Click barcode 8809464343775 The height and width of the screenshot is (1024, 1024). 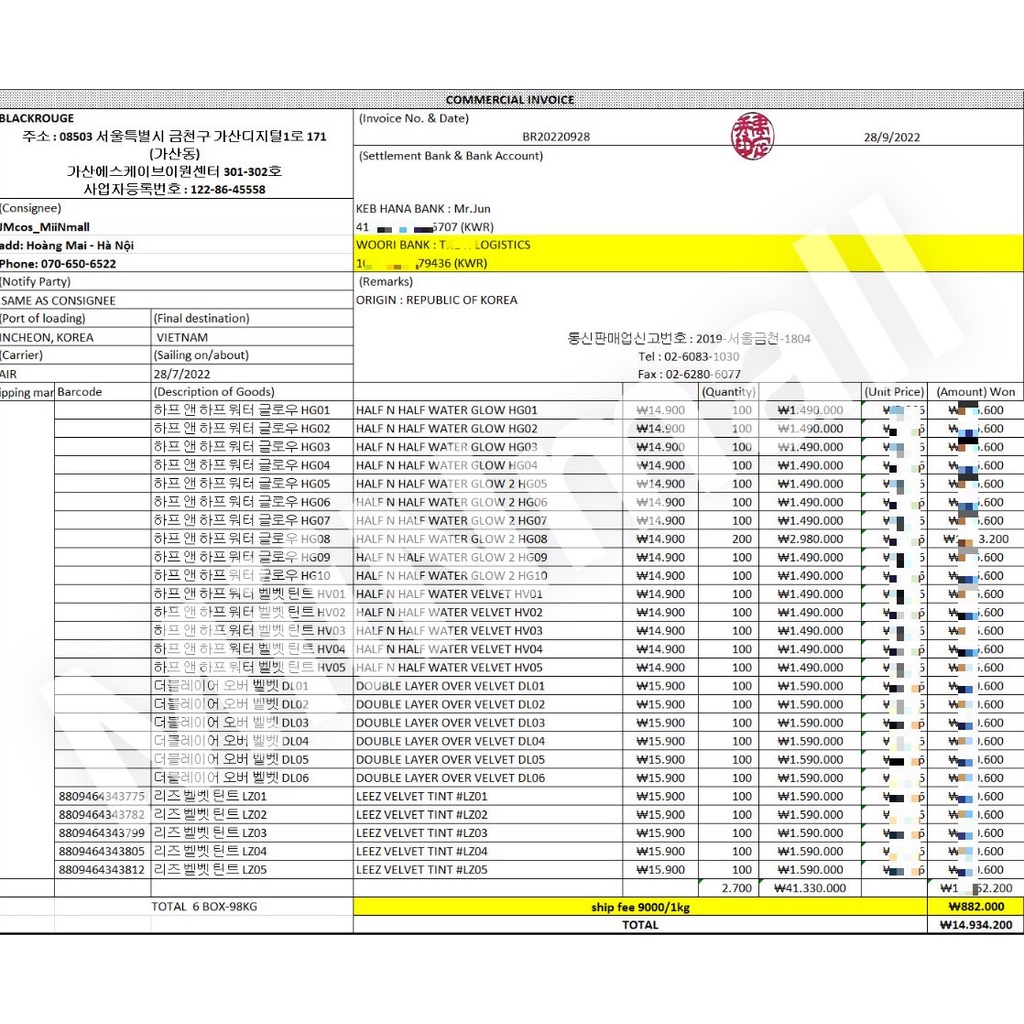101,796
